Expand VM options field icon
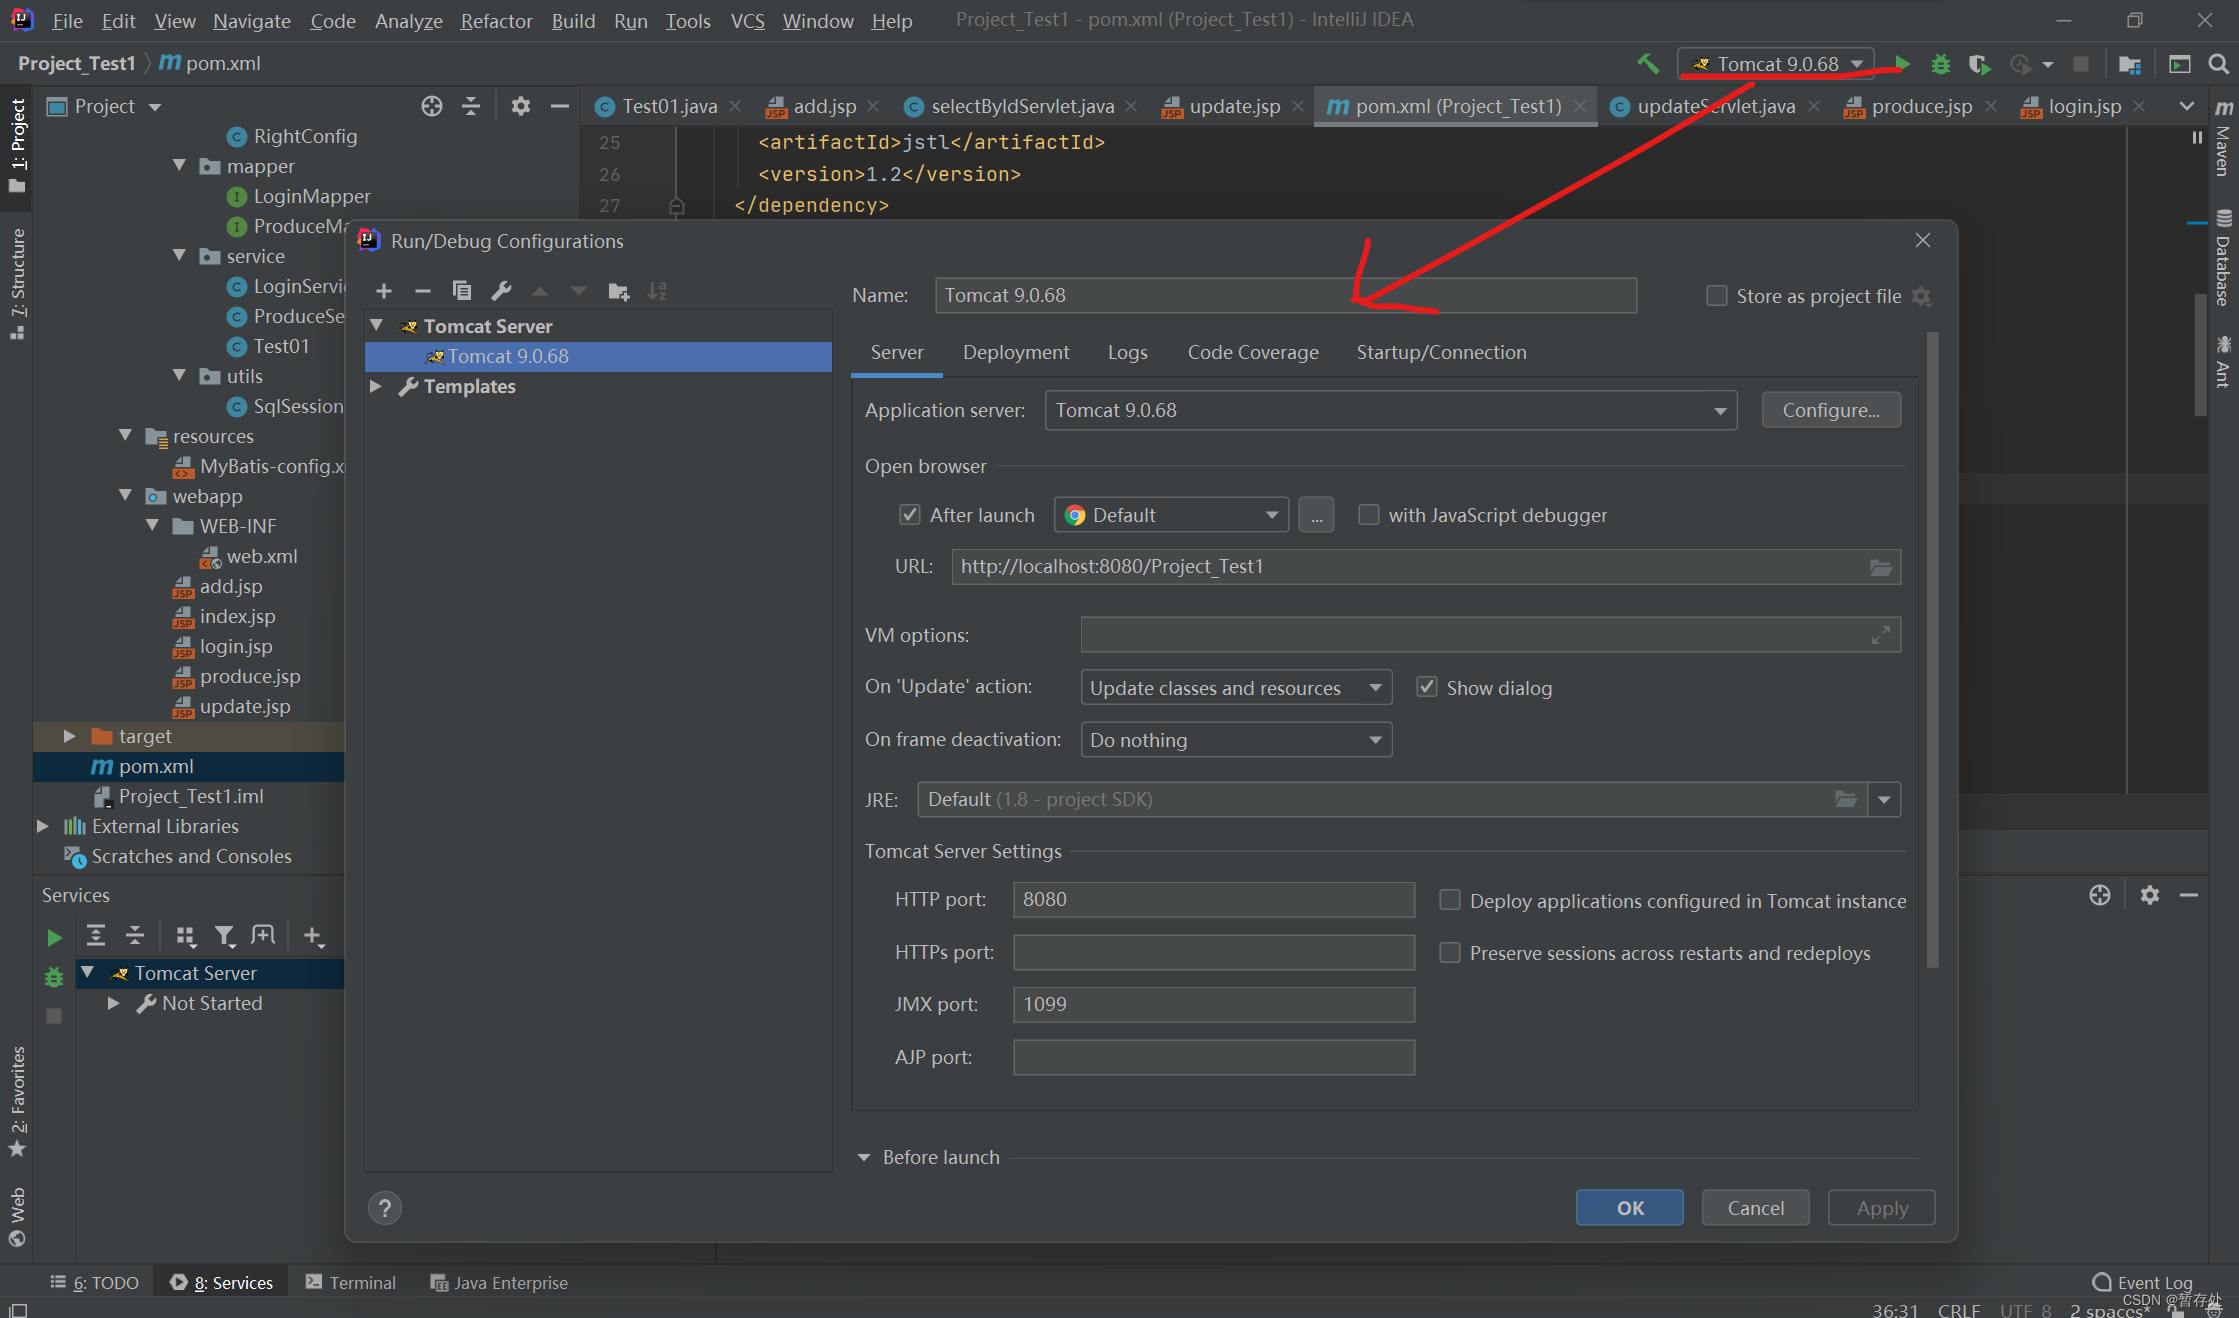Screen dimensions: 2239x1318 [x=1880, y=635]
